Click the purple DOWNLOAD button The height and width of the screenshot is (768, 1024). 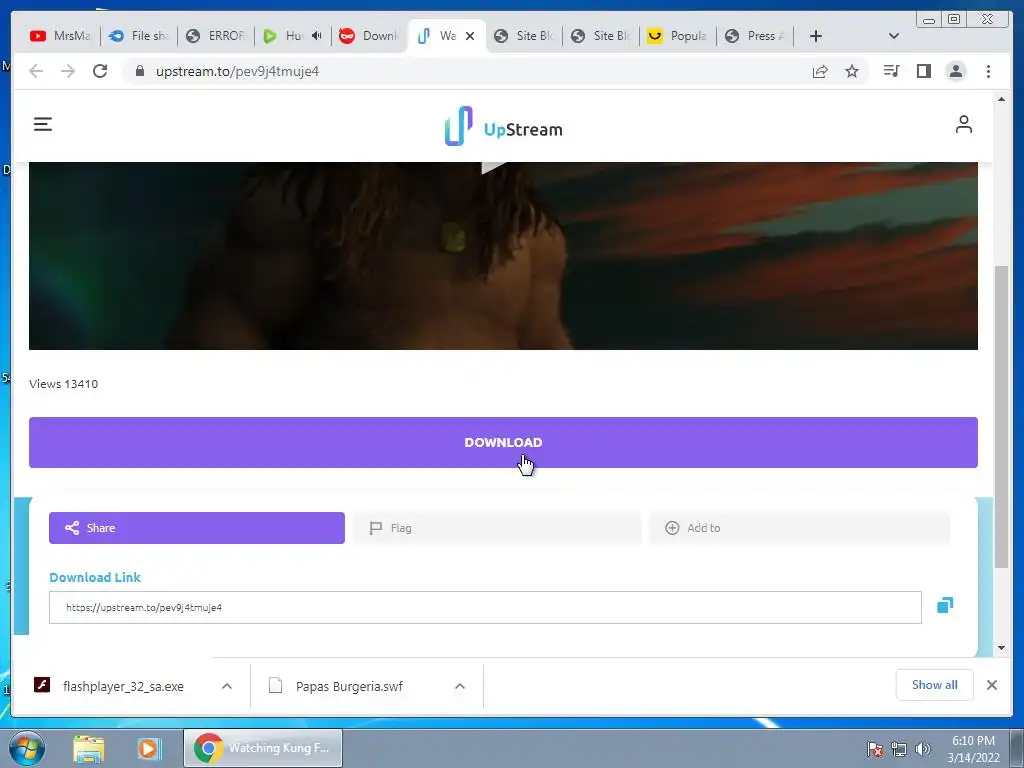point(503,442)
